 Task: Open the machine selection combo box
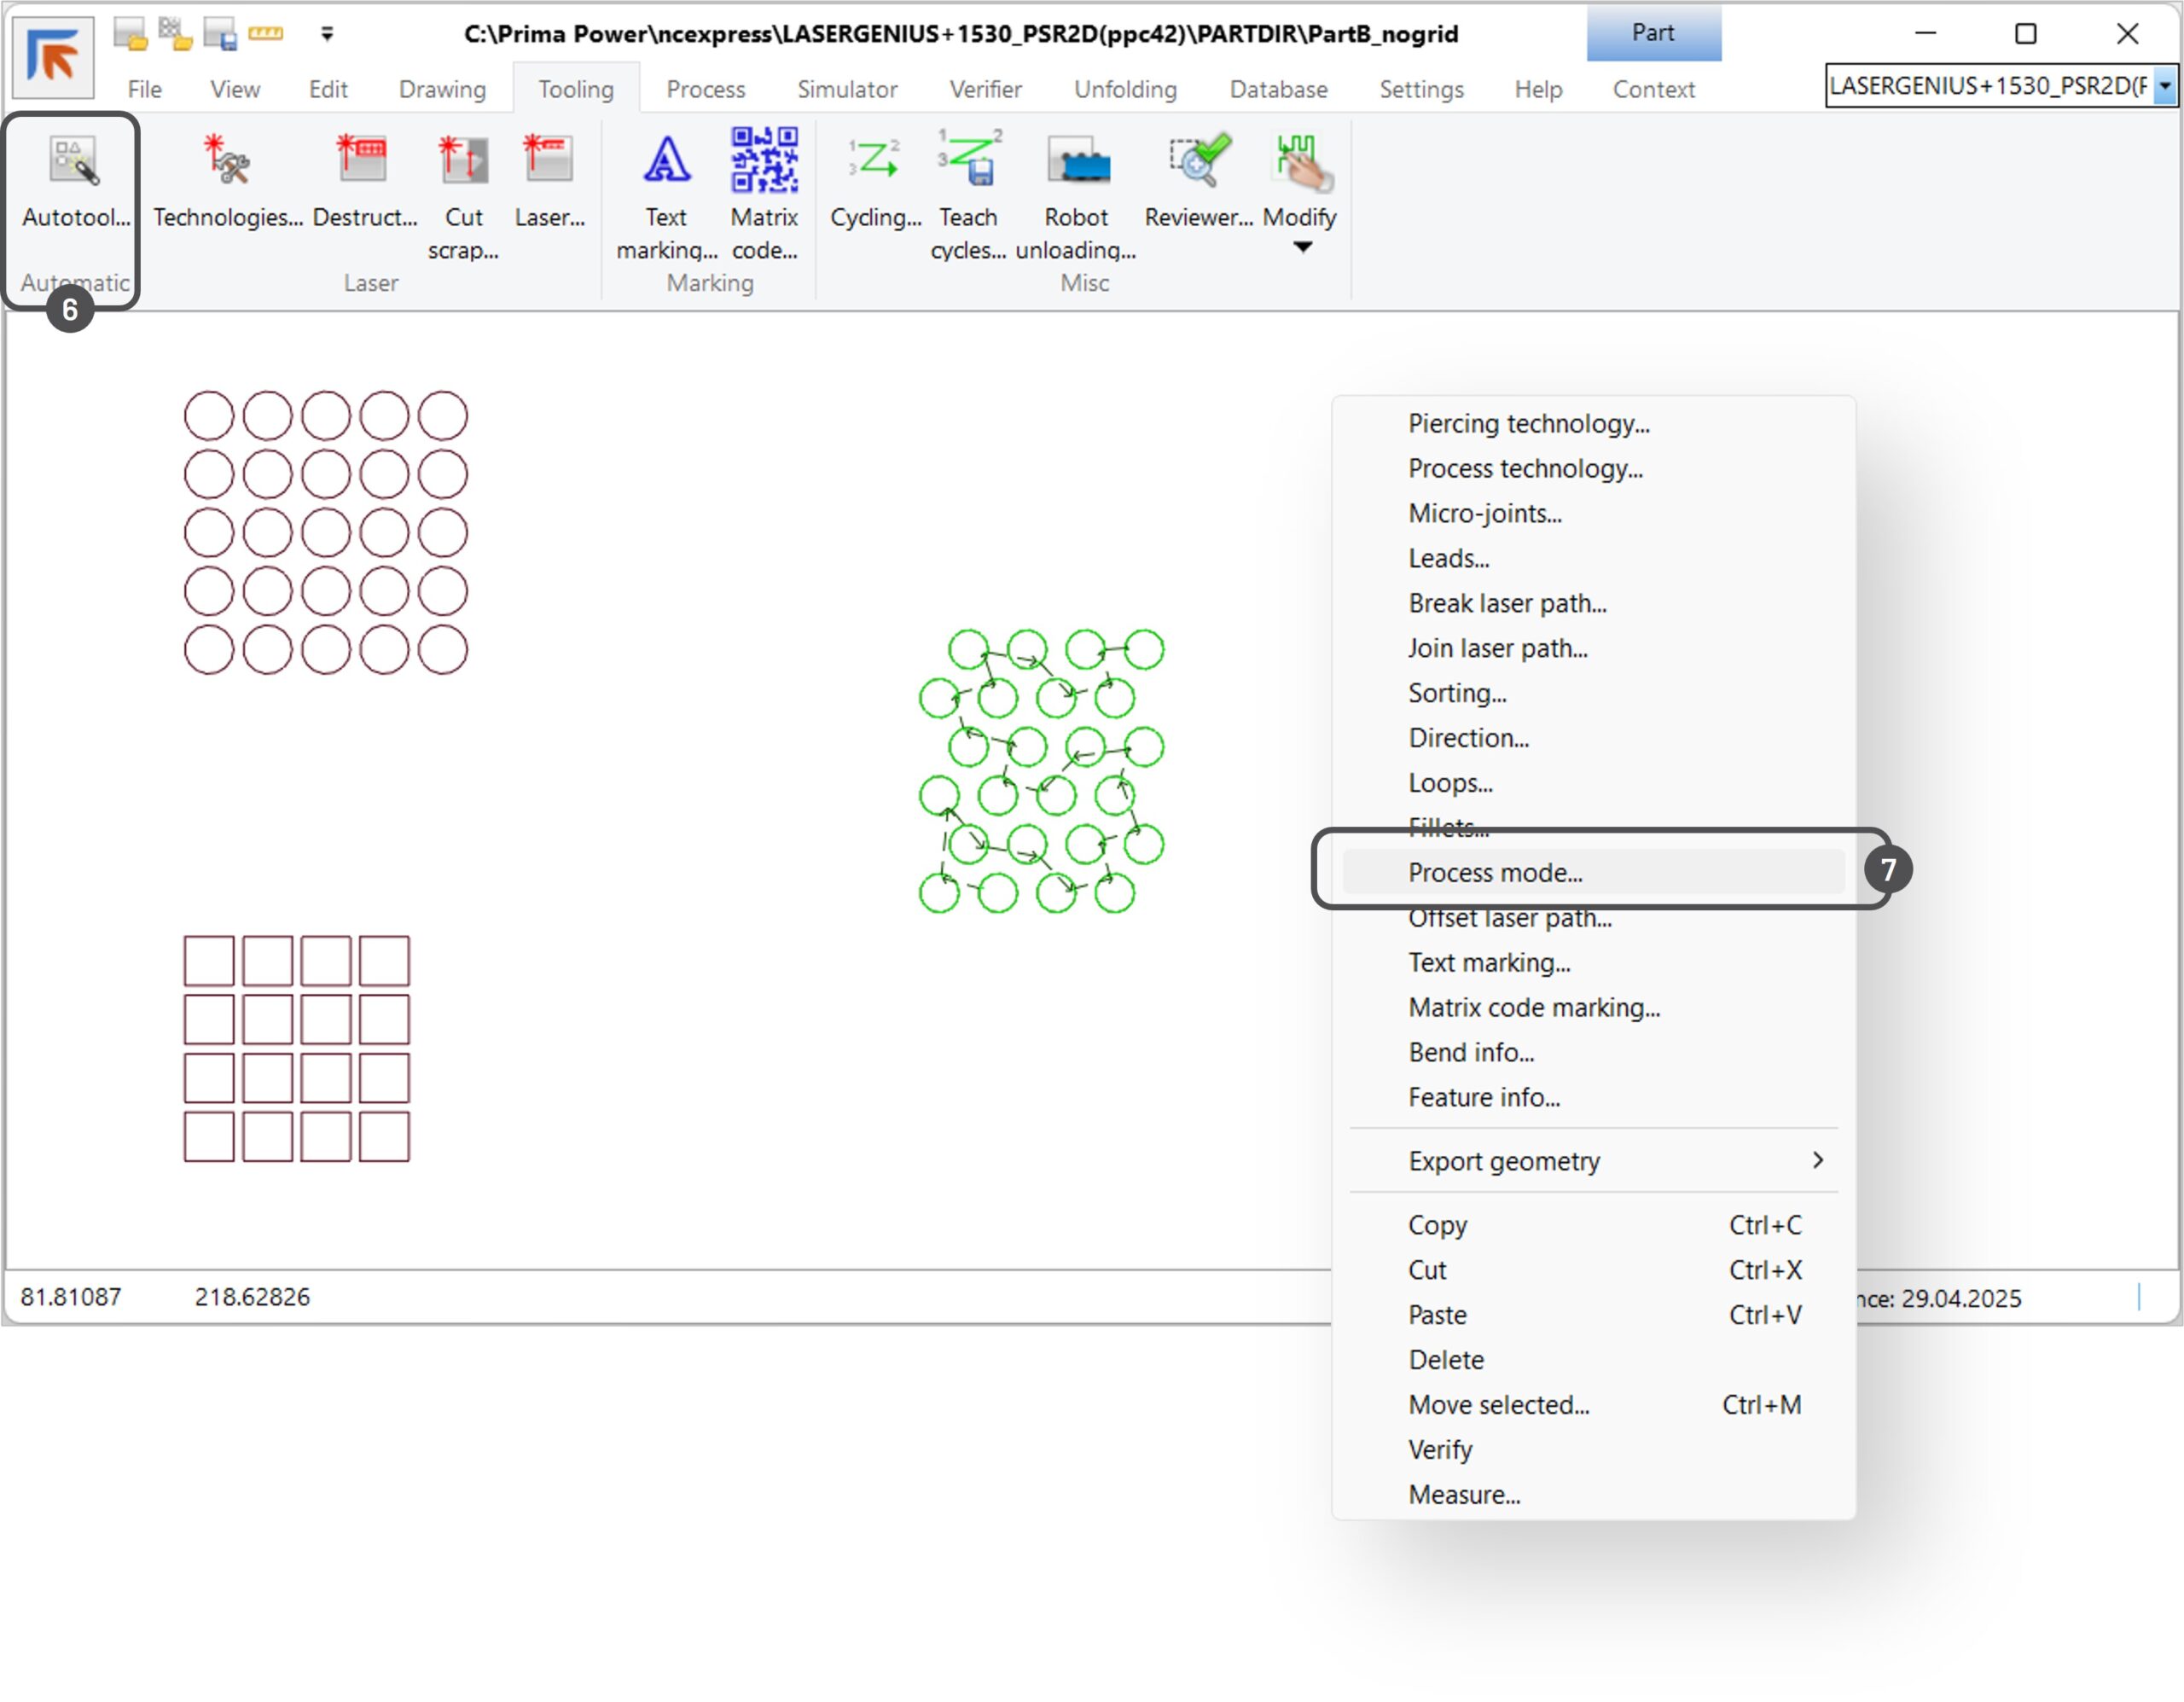click(x=2164, y=86)
